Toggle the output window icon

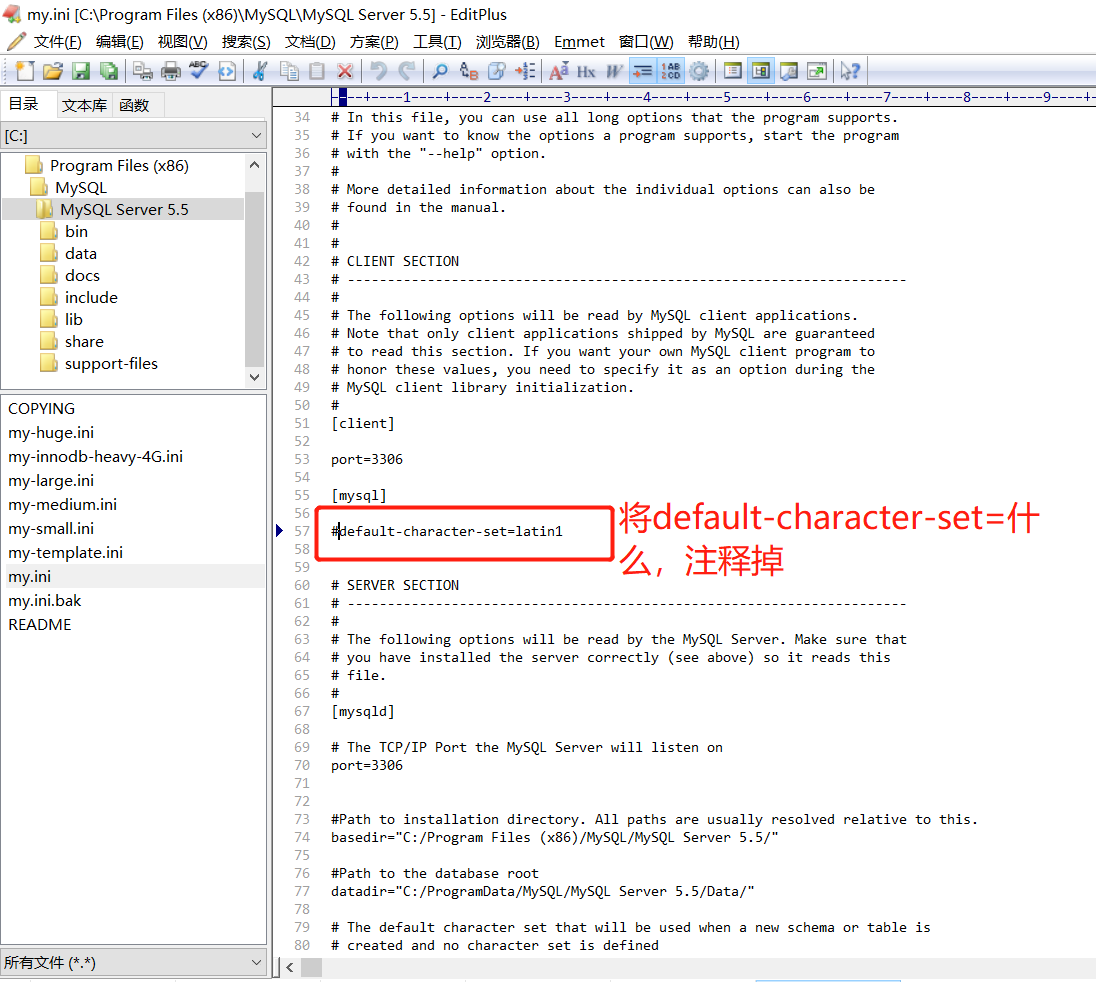click(788, 71)
